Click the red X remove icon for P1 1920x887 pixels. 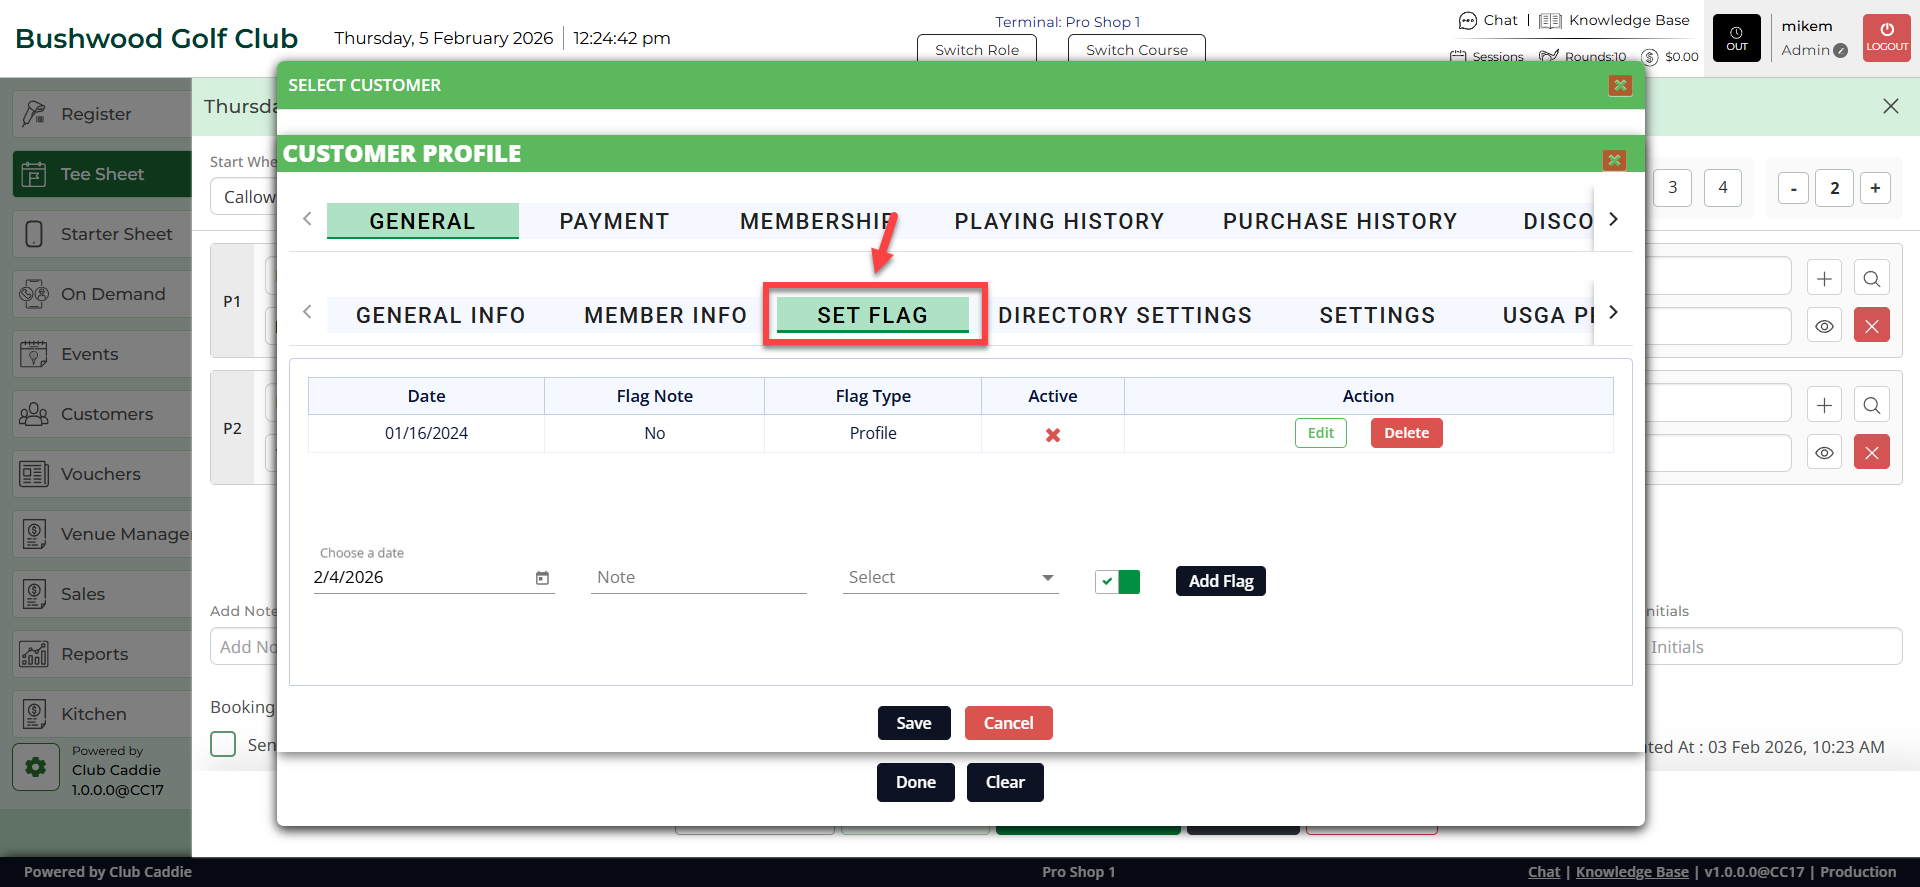[1871, 326]
